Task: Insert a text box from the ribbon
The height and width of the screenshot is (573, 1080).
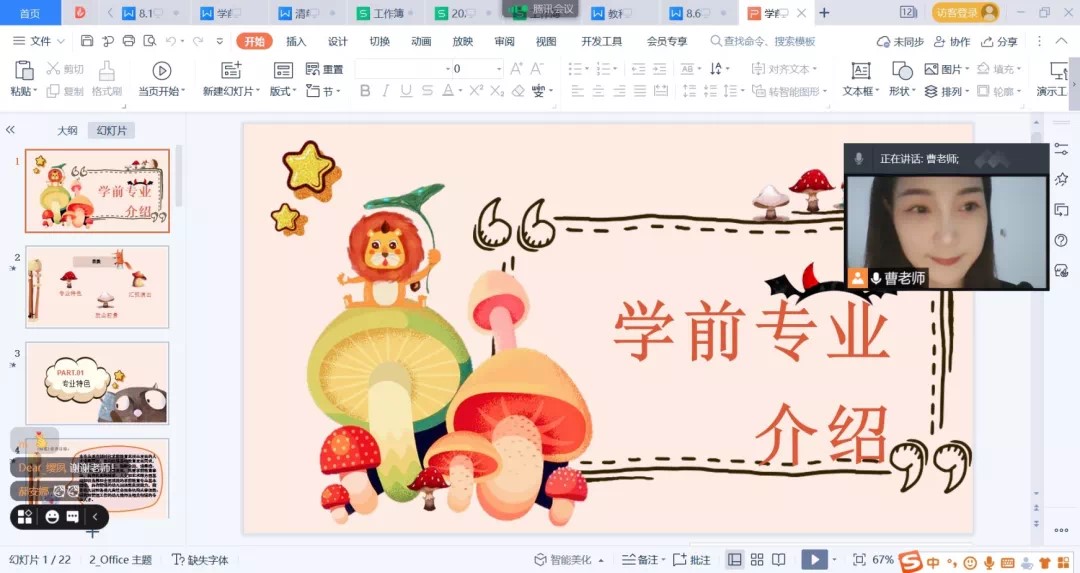Action: [860, 71]
